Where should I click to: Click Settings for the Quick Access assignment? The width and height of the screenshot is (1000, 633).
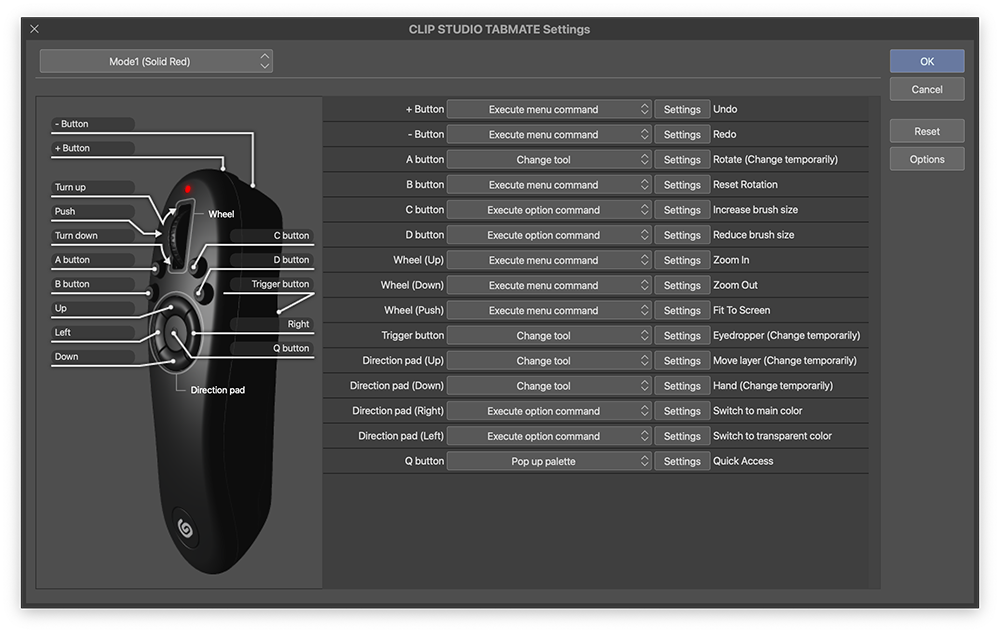tap(681, 460)
